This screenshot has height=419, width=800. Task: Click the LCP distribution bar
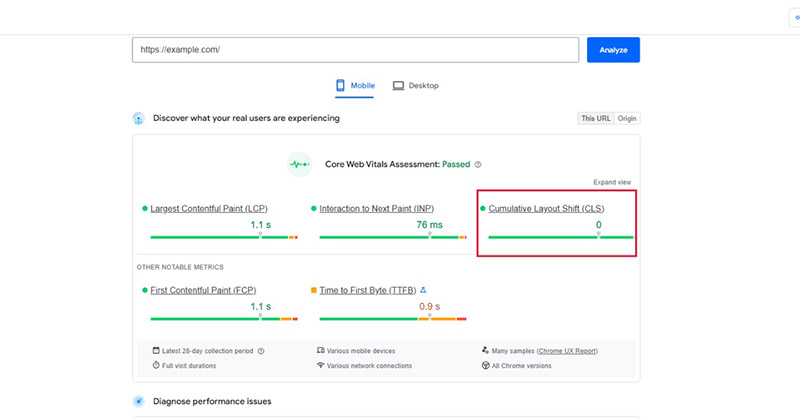point(224,237)
